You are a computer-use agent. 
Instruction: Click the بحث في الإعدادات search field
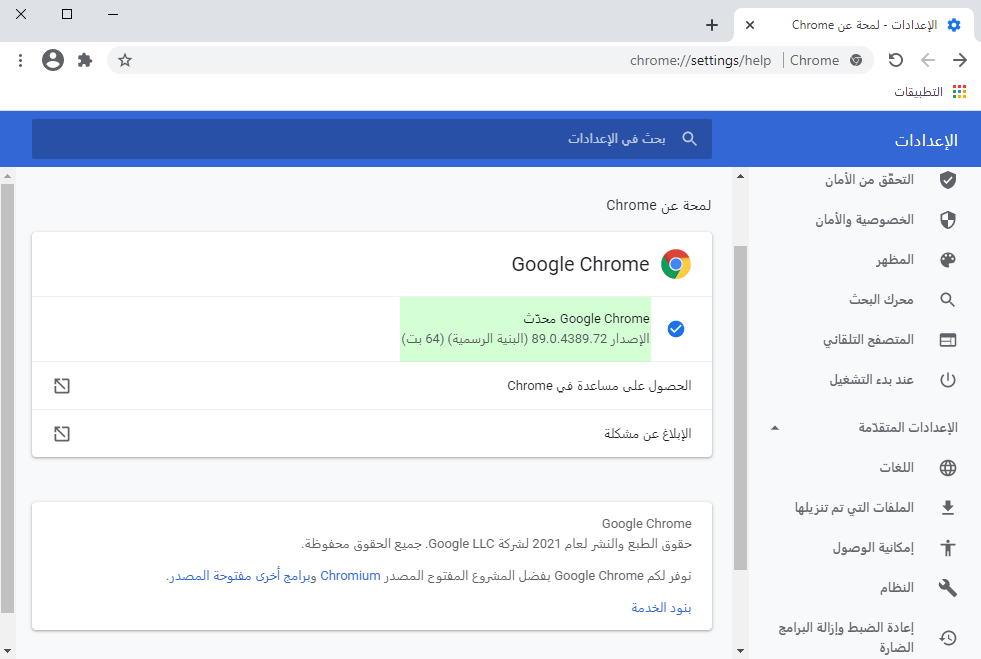(x=372, y=139)
